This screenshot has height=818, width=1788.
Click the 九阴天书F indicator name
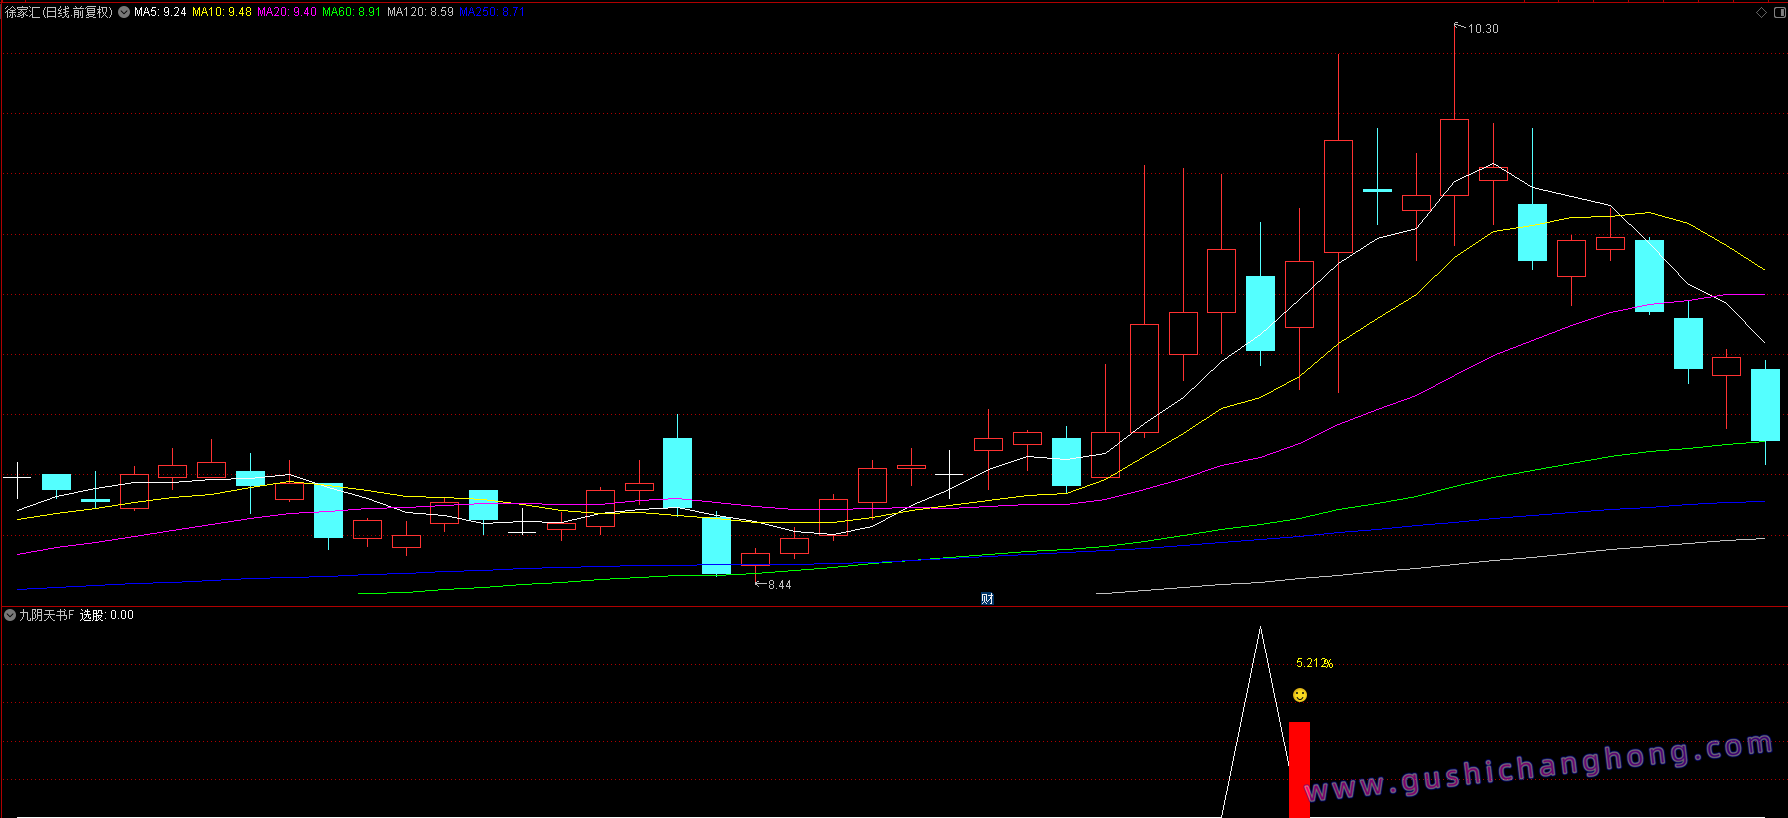(x=47, y=615)
